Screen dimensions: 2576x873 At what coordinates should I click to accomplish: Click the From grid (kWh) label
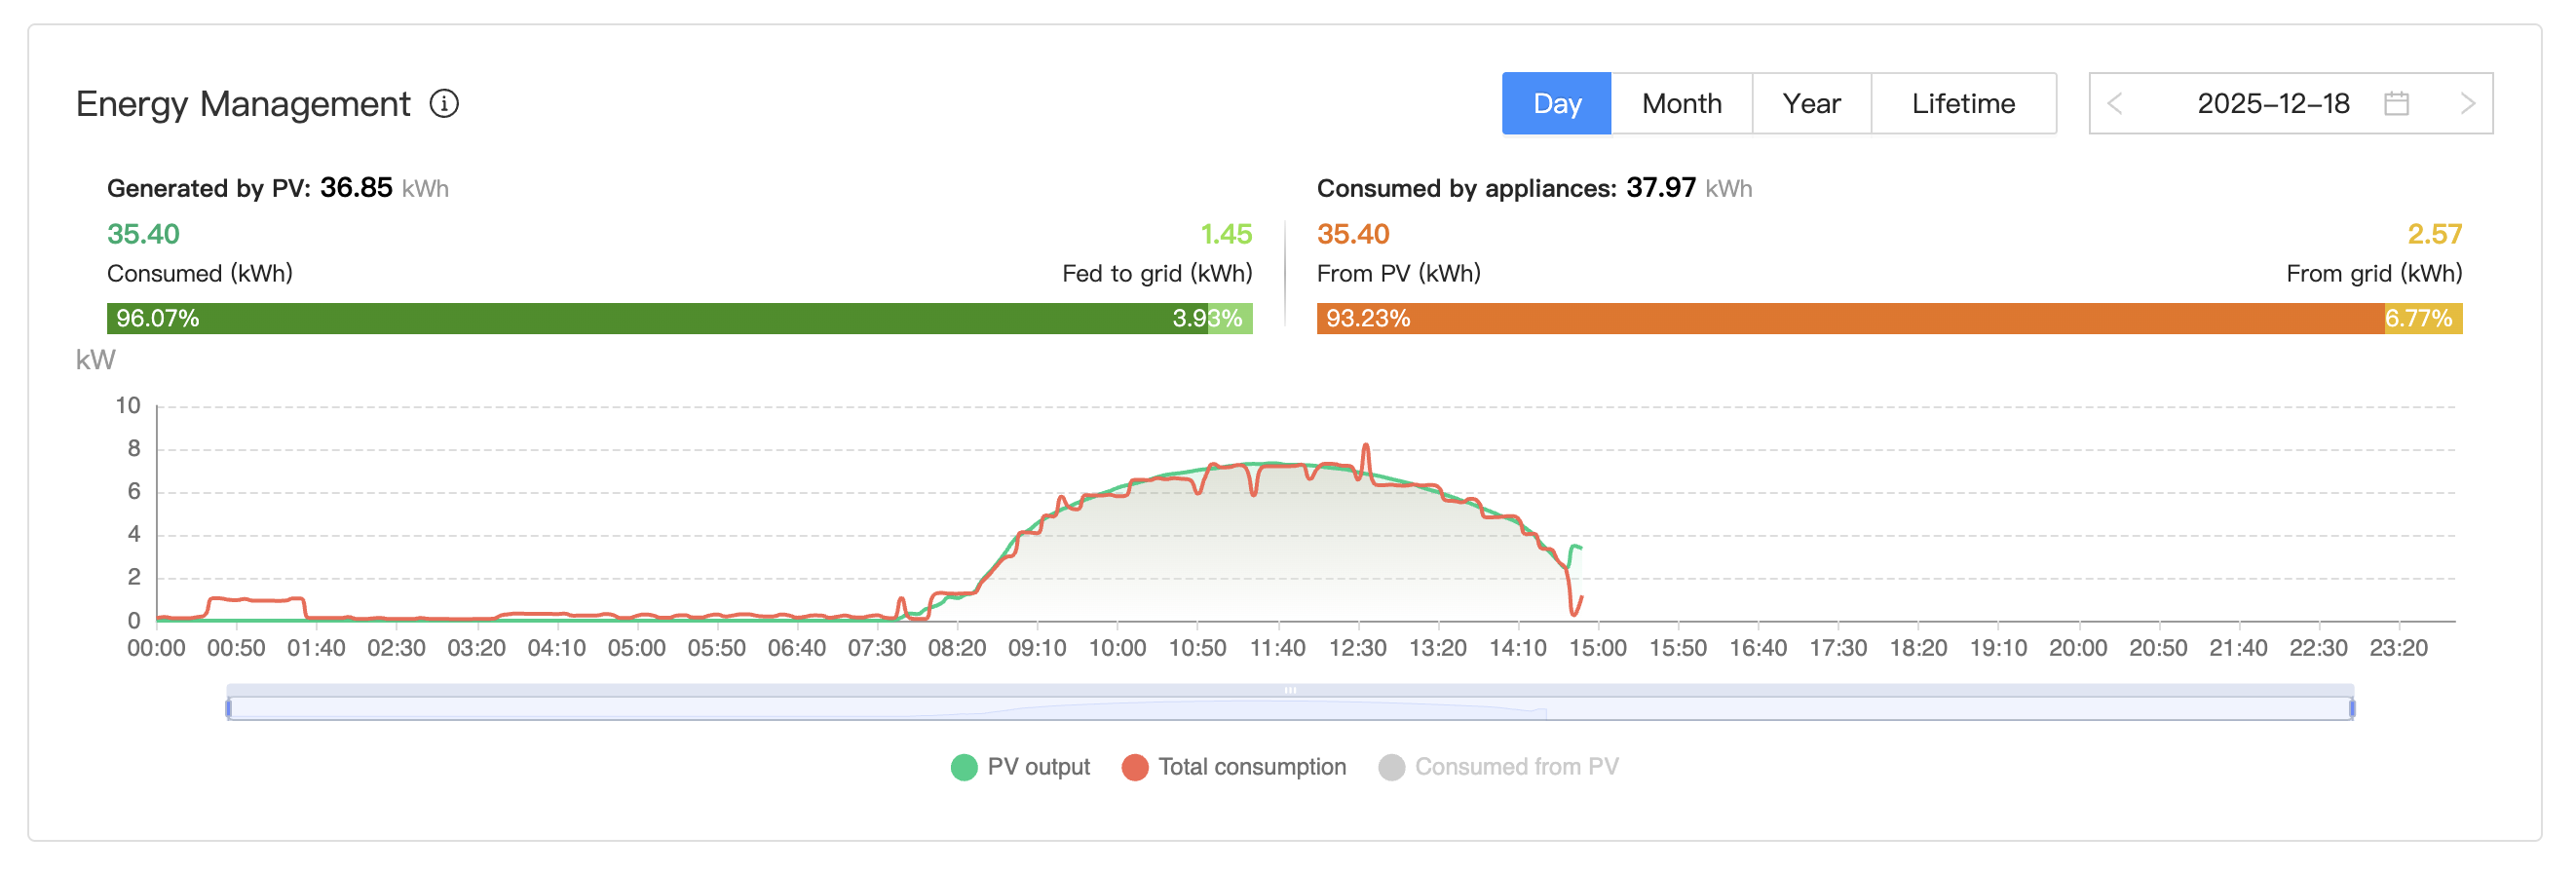click(2374, 274)
